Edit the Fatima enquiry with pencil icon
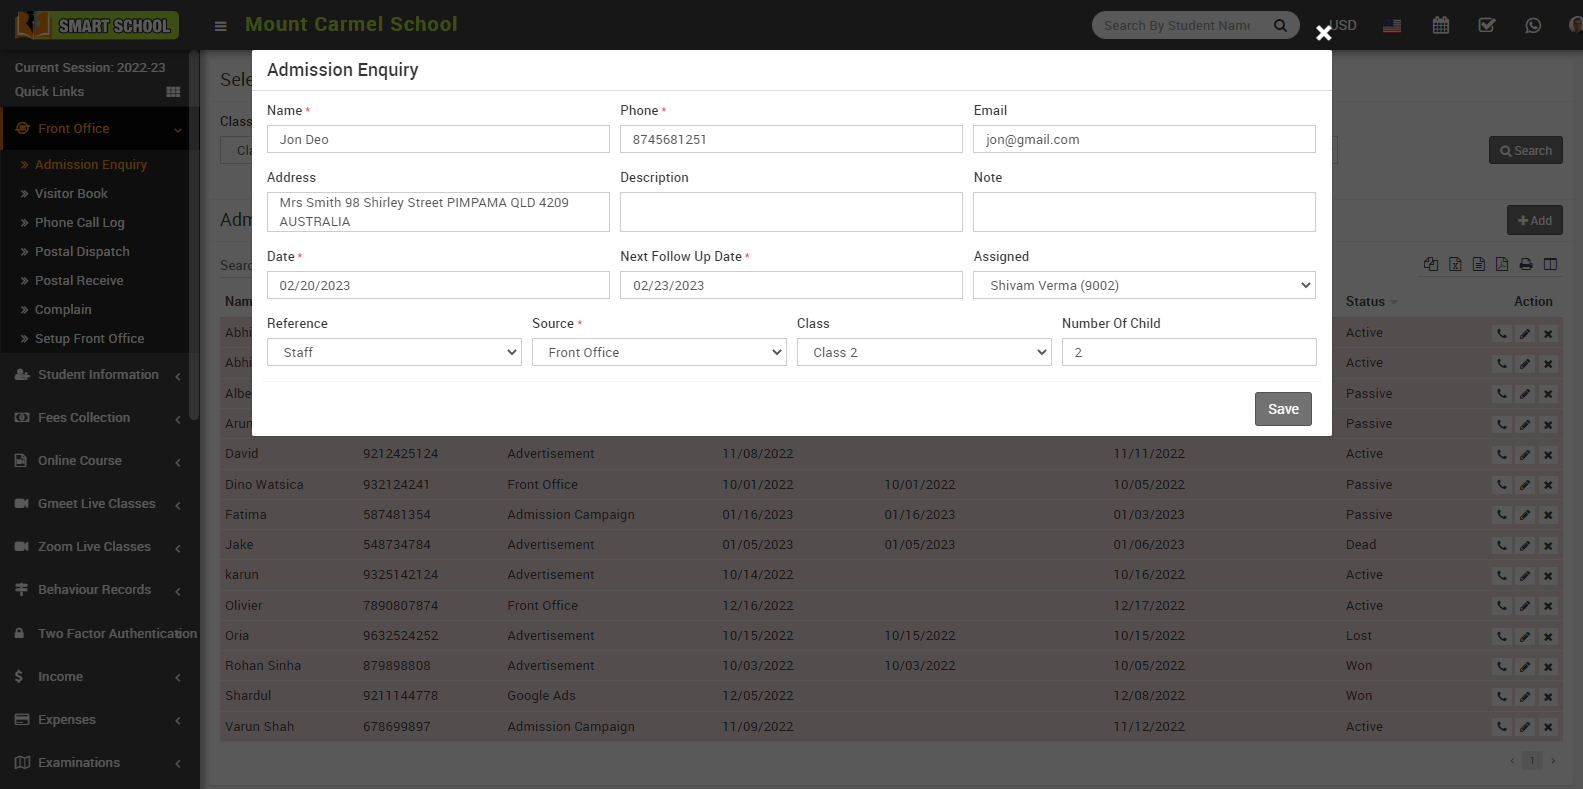The image size is (1583, 789). pos(1525,516)
